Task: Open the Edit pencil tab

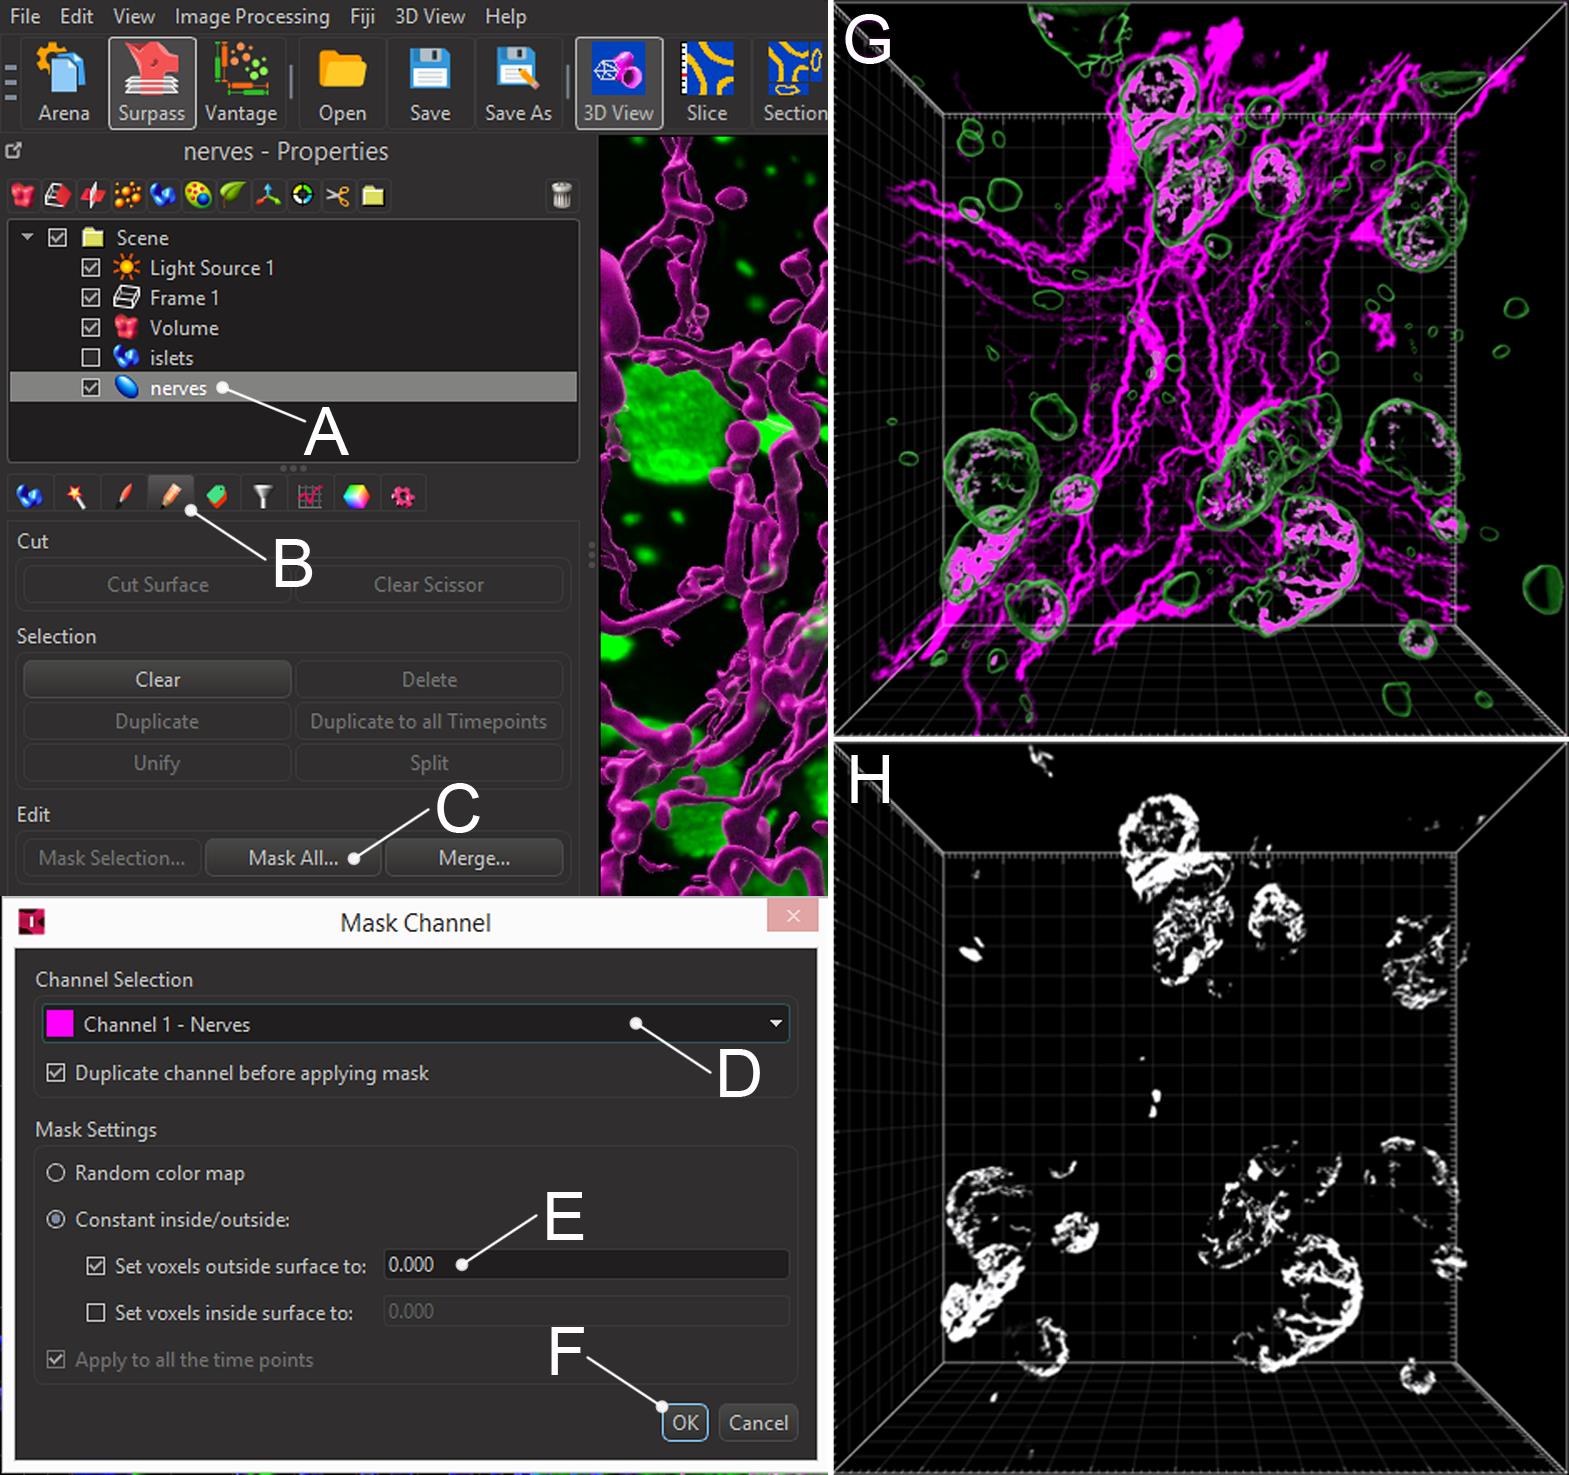Action: [x=170, y=495]
